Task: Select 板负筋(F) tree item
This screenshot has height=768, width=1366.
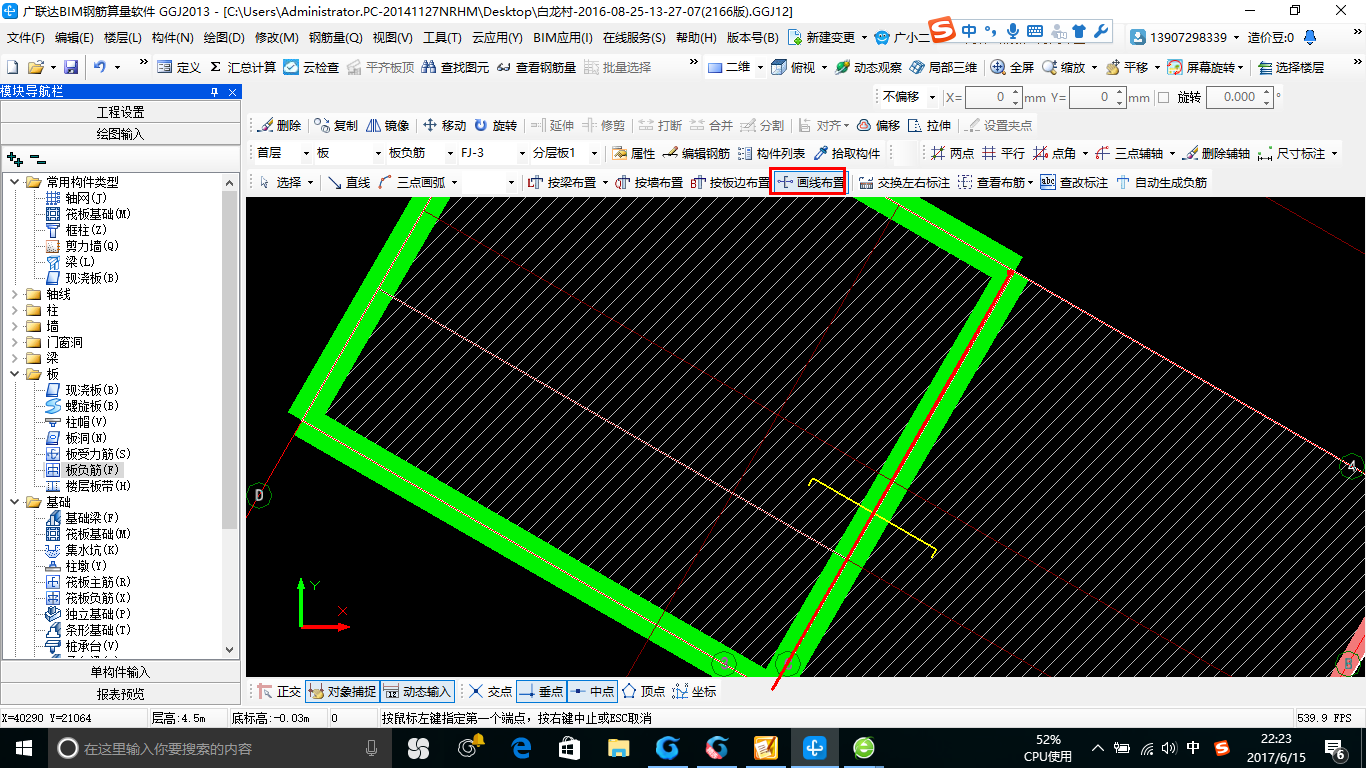Action: (x=92, y=470)
